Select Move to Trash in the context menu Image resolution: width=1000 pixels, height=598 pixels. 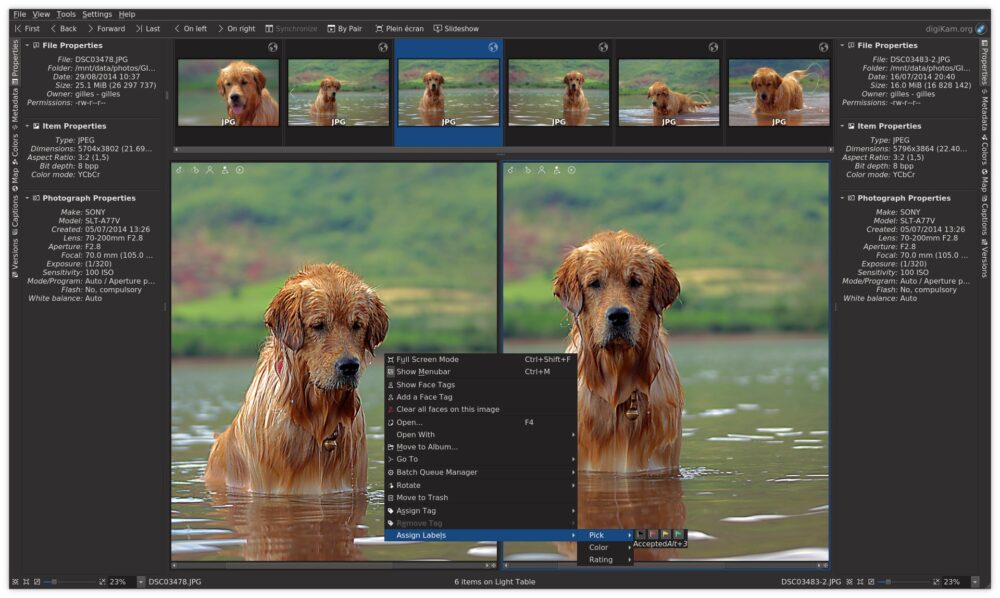coord(420,497)
